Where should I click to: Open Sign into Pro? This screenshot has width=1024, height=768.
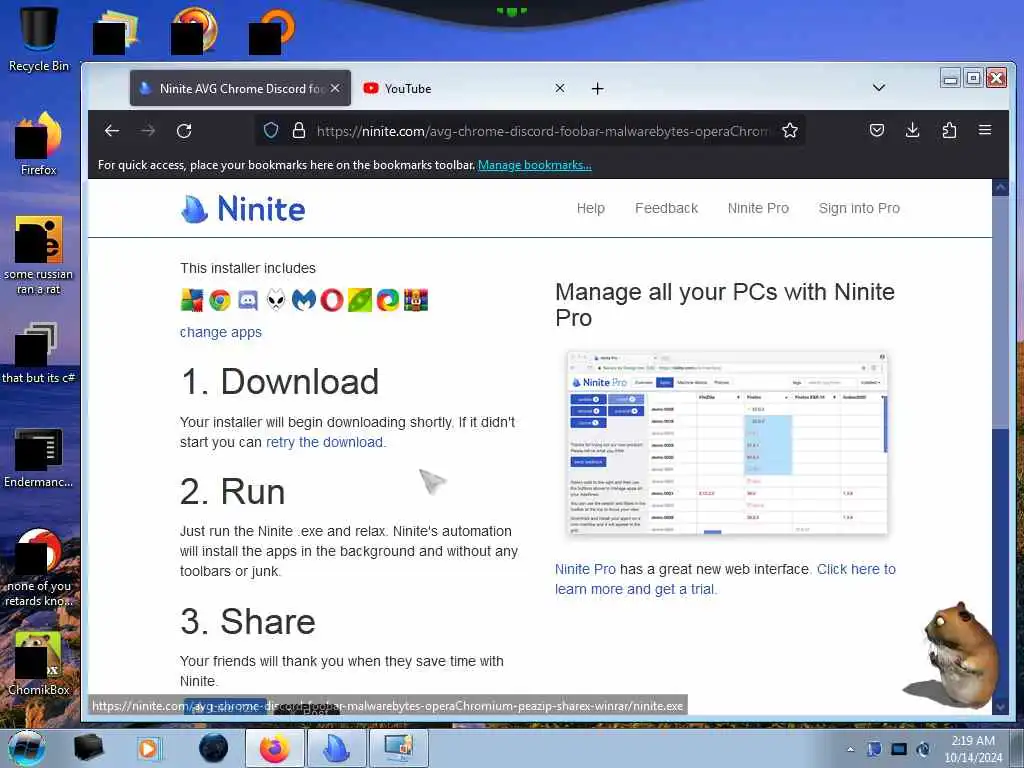859,208
